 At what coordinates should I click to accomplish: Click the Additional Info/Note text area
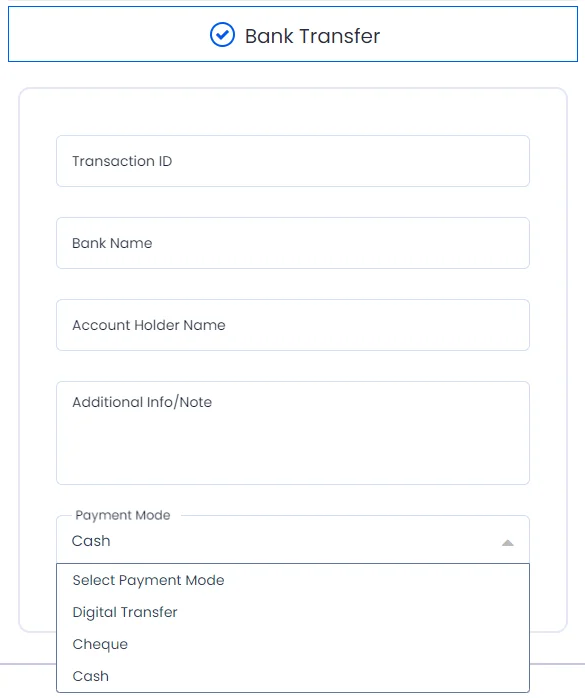click(x=293, y=433)
